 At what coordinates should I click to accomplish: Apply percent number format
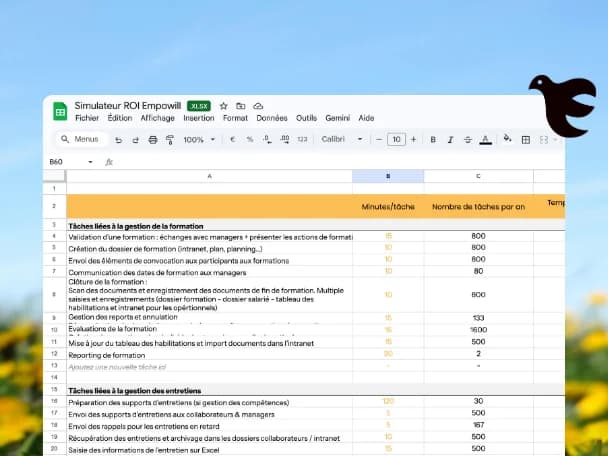point(250,140)
